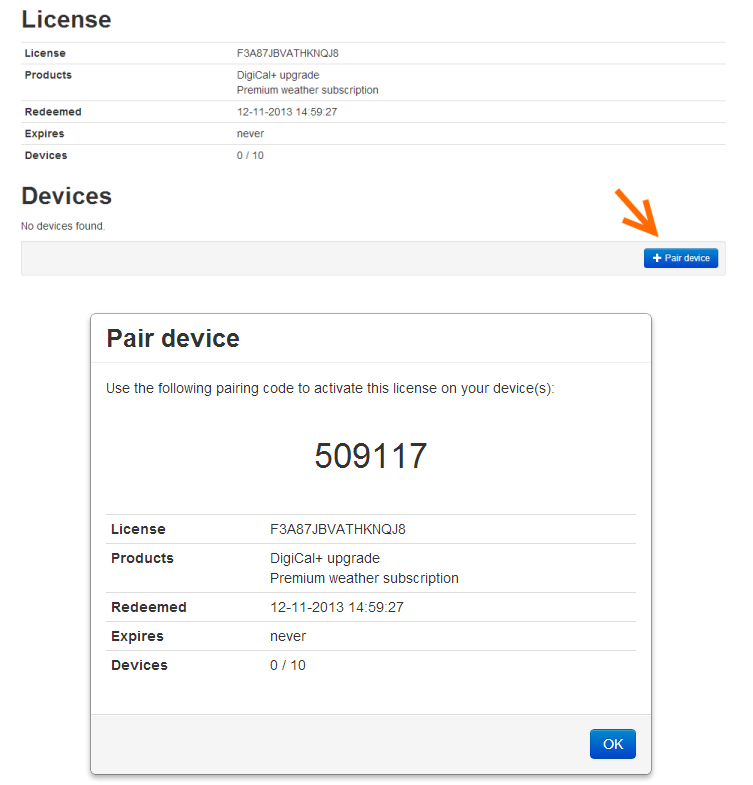Click the Redeemed date inside the dialog
This screenshot has height=785, width=753.
[x=337, y=607]
